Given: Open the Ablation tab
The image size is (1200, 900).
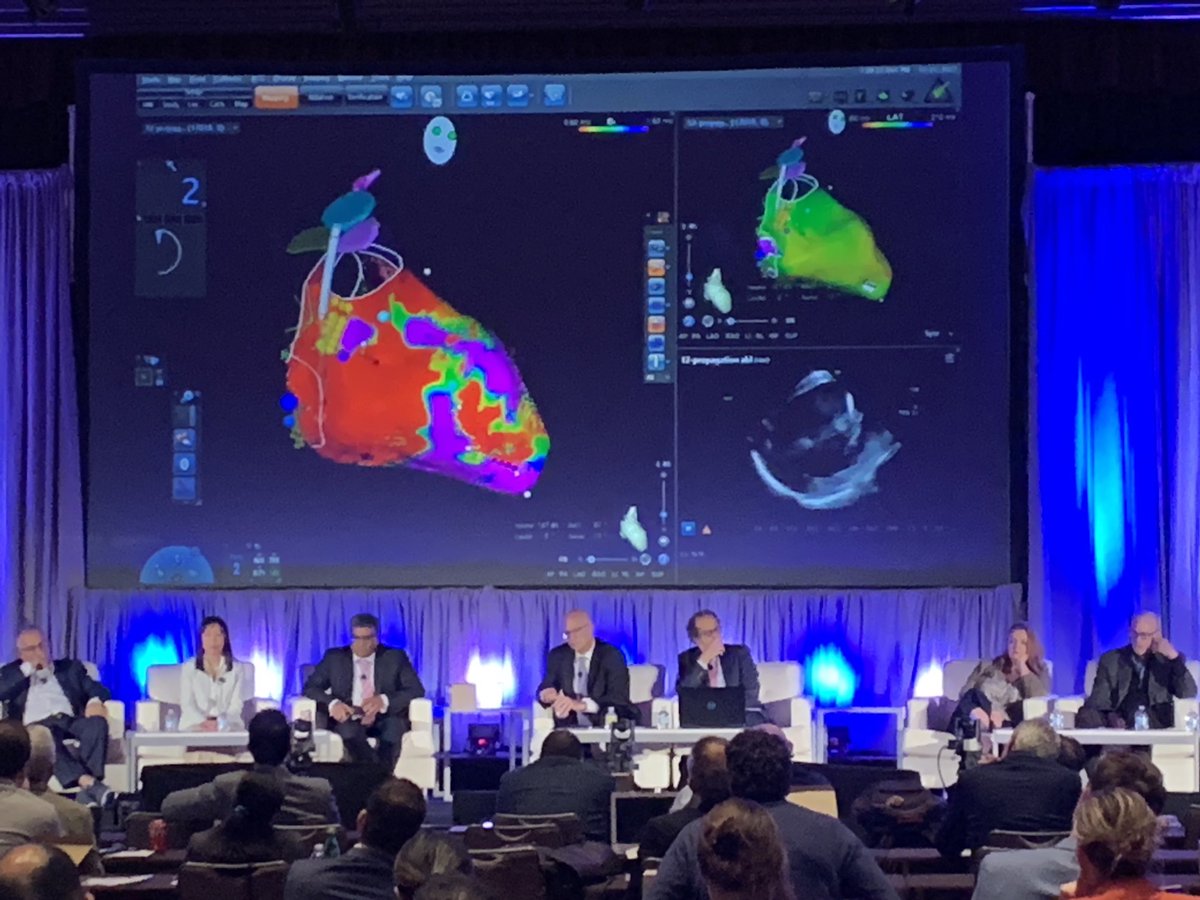Looking at the screenshot, I should click(x=322, y=96).
